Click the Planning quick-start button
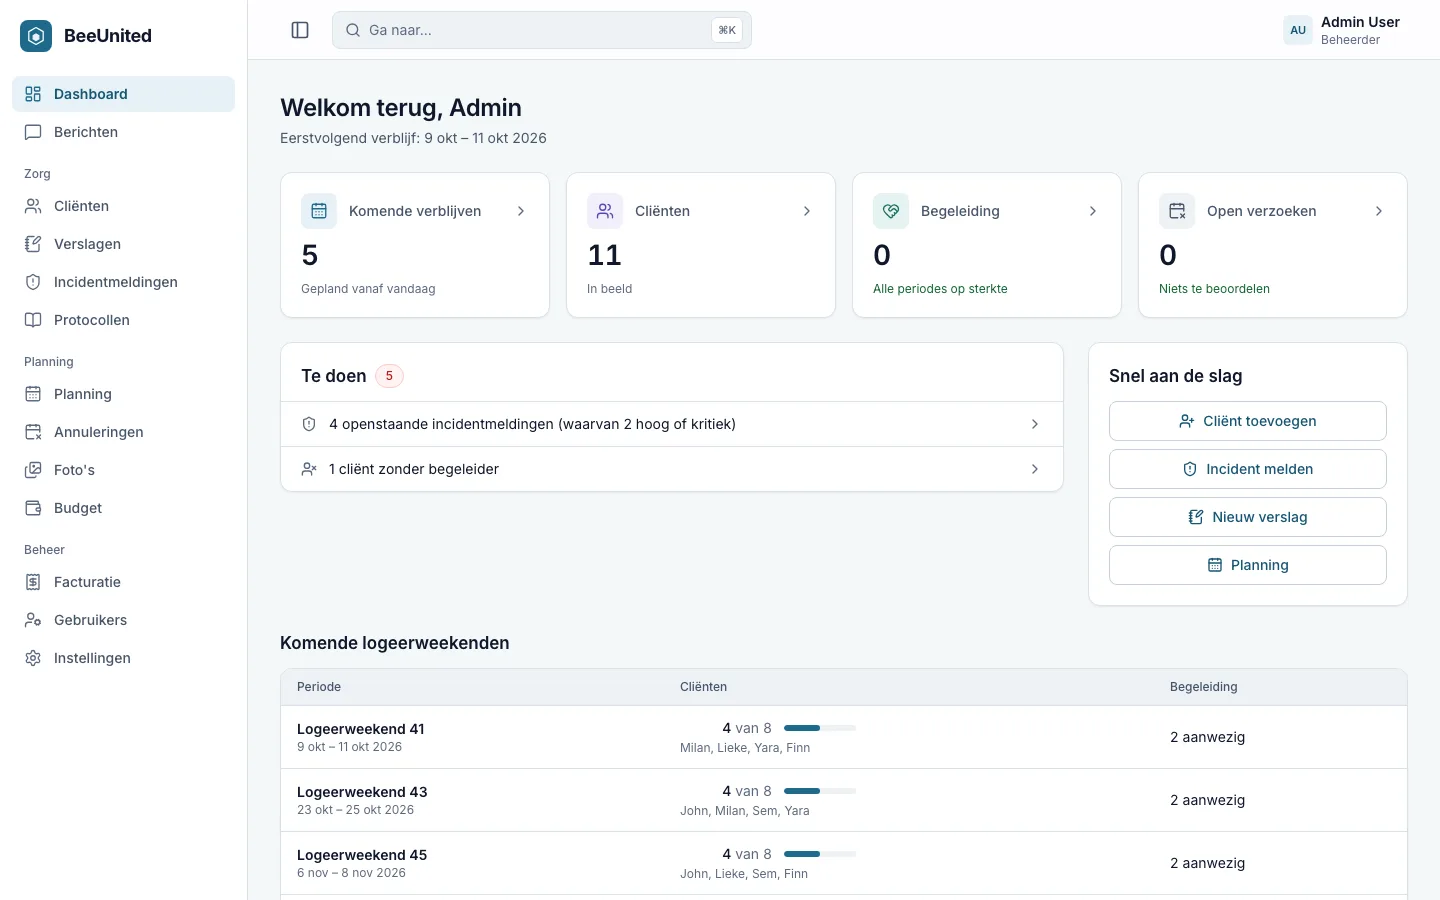Screen dimensions: 1440x900 pos(1247,565)
